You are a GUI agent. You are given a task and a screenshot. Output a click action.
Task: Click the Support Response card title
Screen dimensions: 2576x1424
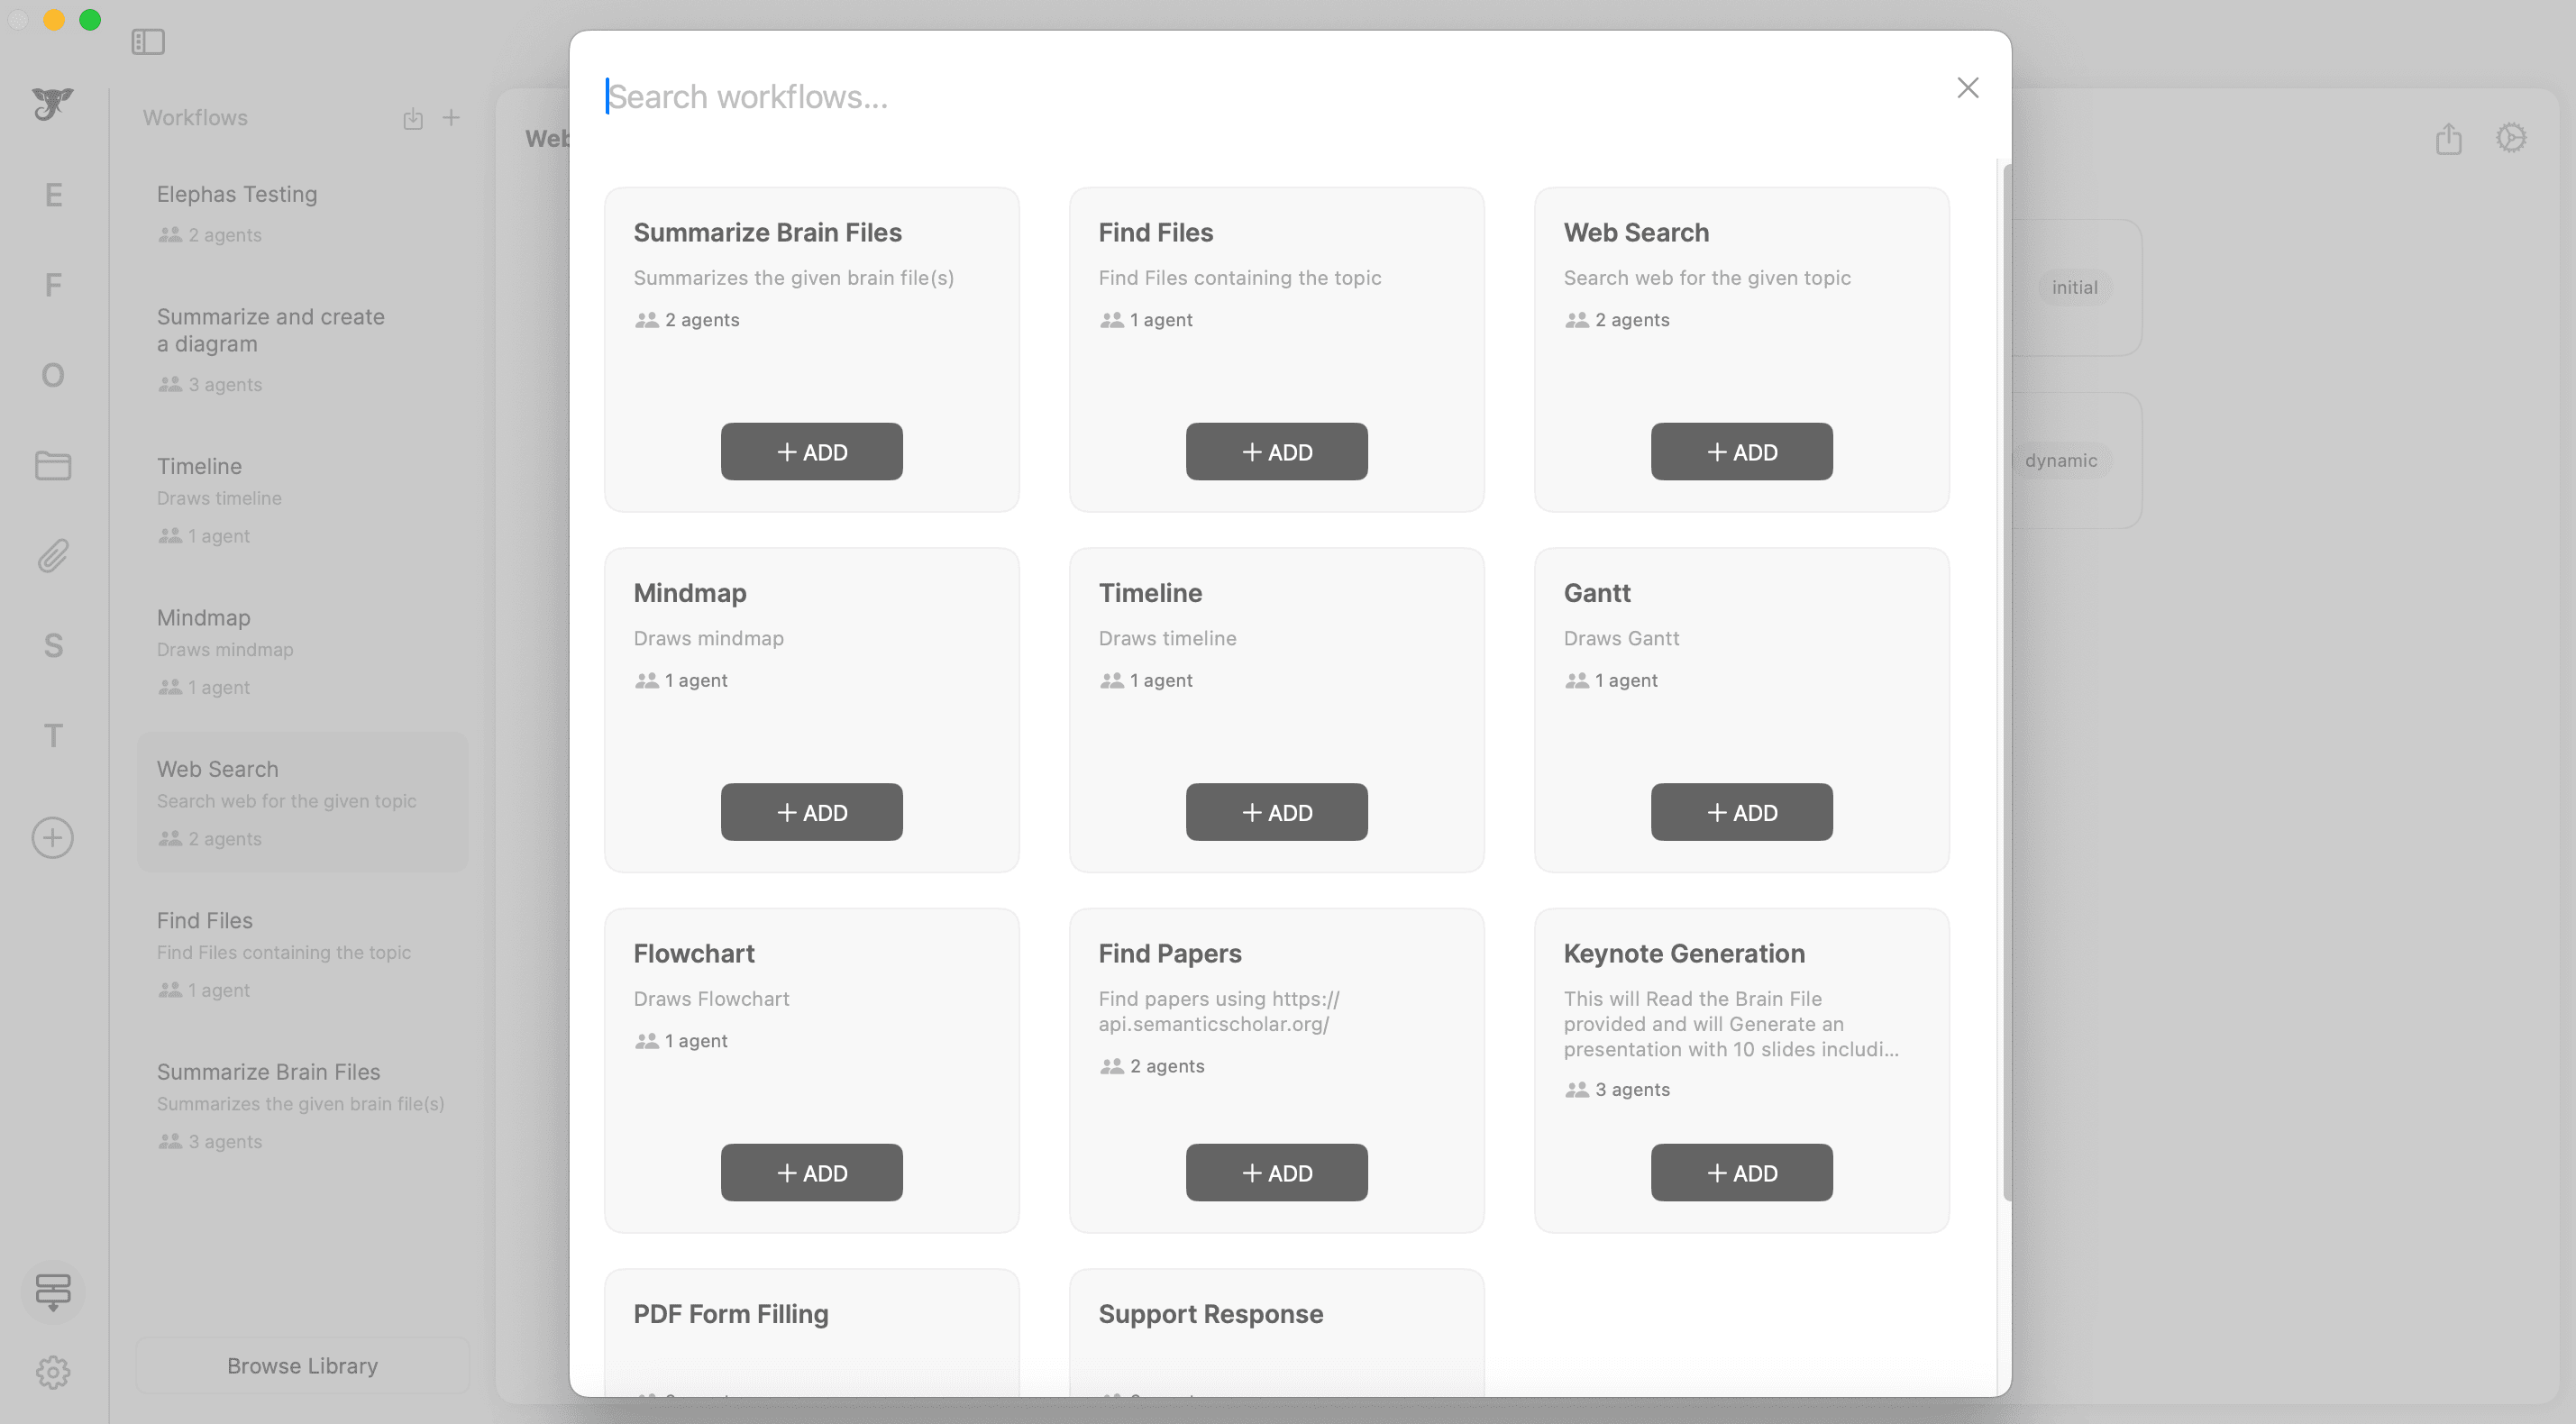tap(1210, 1313)
